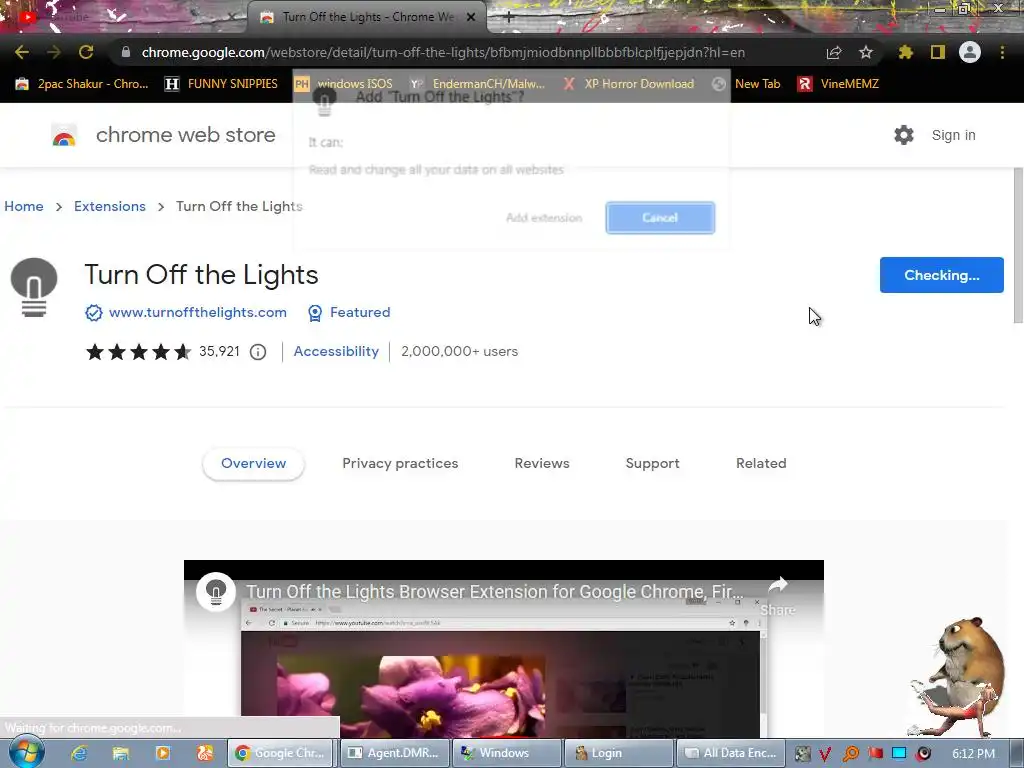Viewport: 1024px width, 768px height.
Task: Click Cancel in the dialog
Action: pyautogui.click(x=660, y=217)
